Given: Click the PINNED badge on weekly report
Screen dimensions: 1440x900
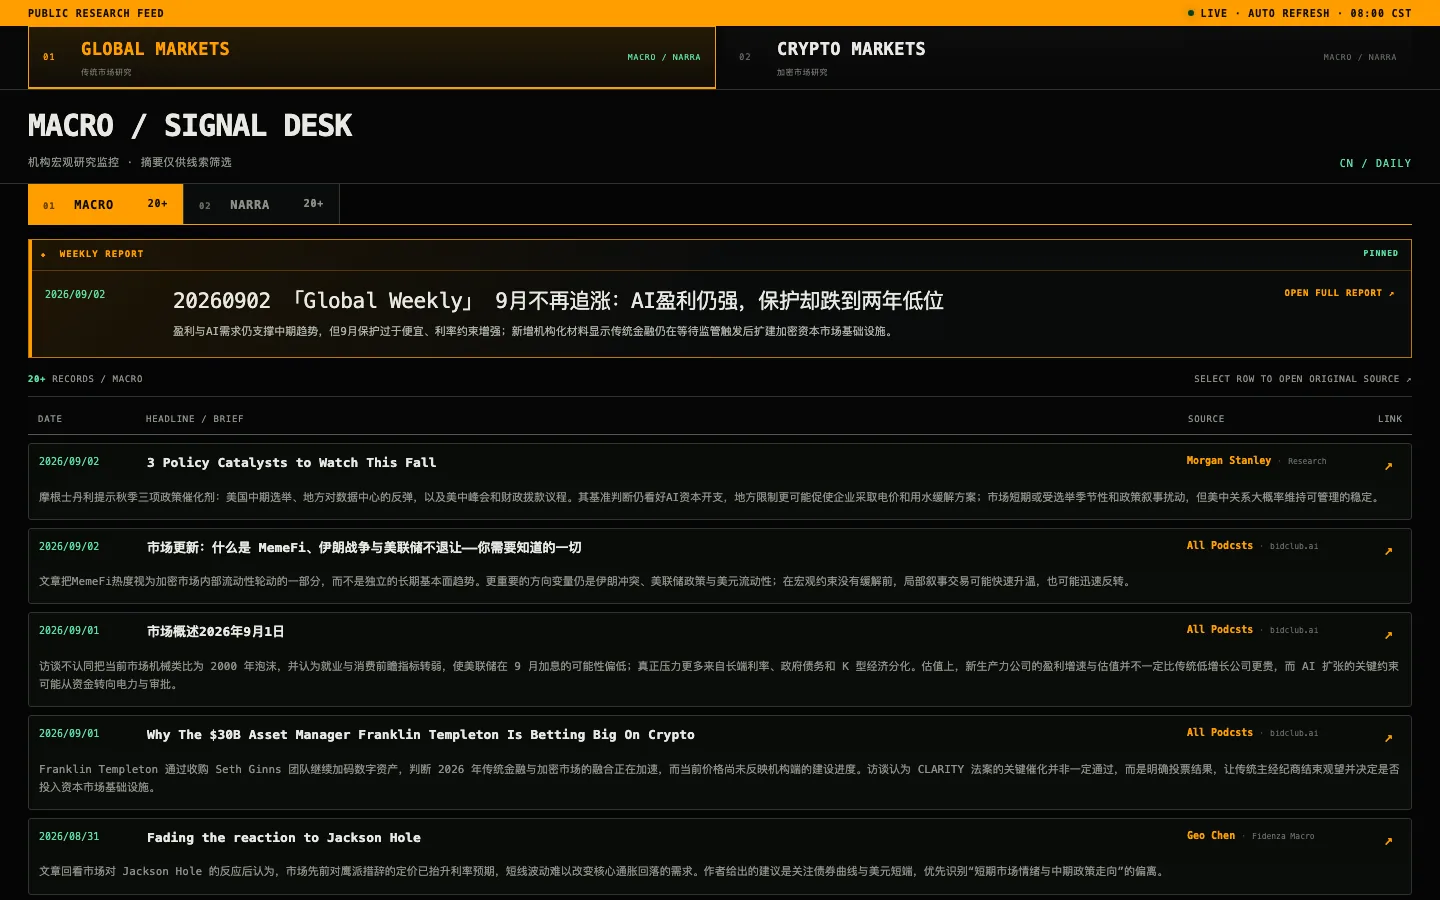Looking at the screenshot, I should (1381, 253).
